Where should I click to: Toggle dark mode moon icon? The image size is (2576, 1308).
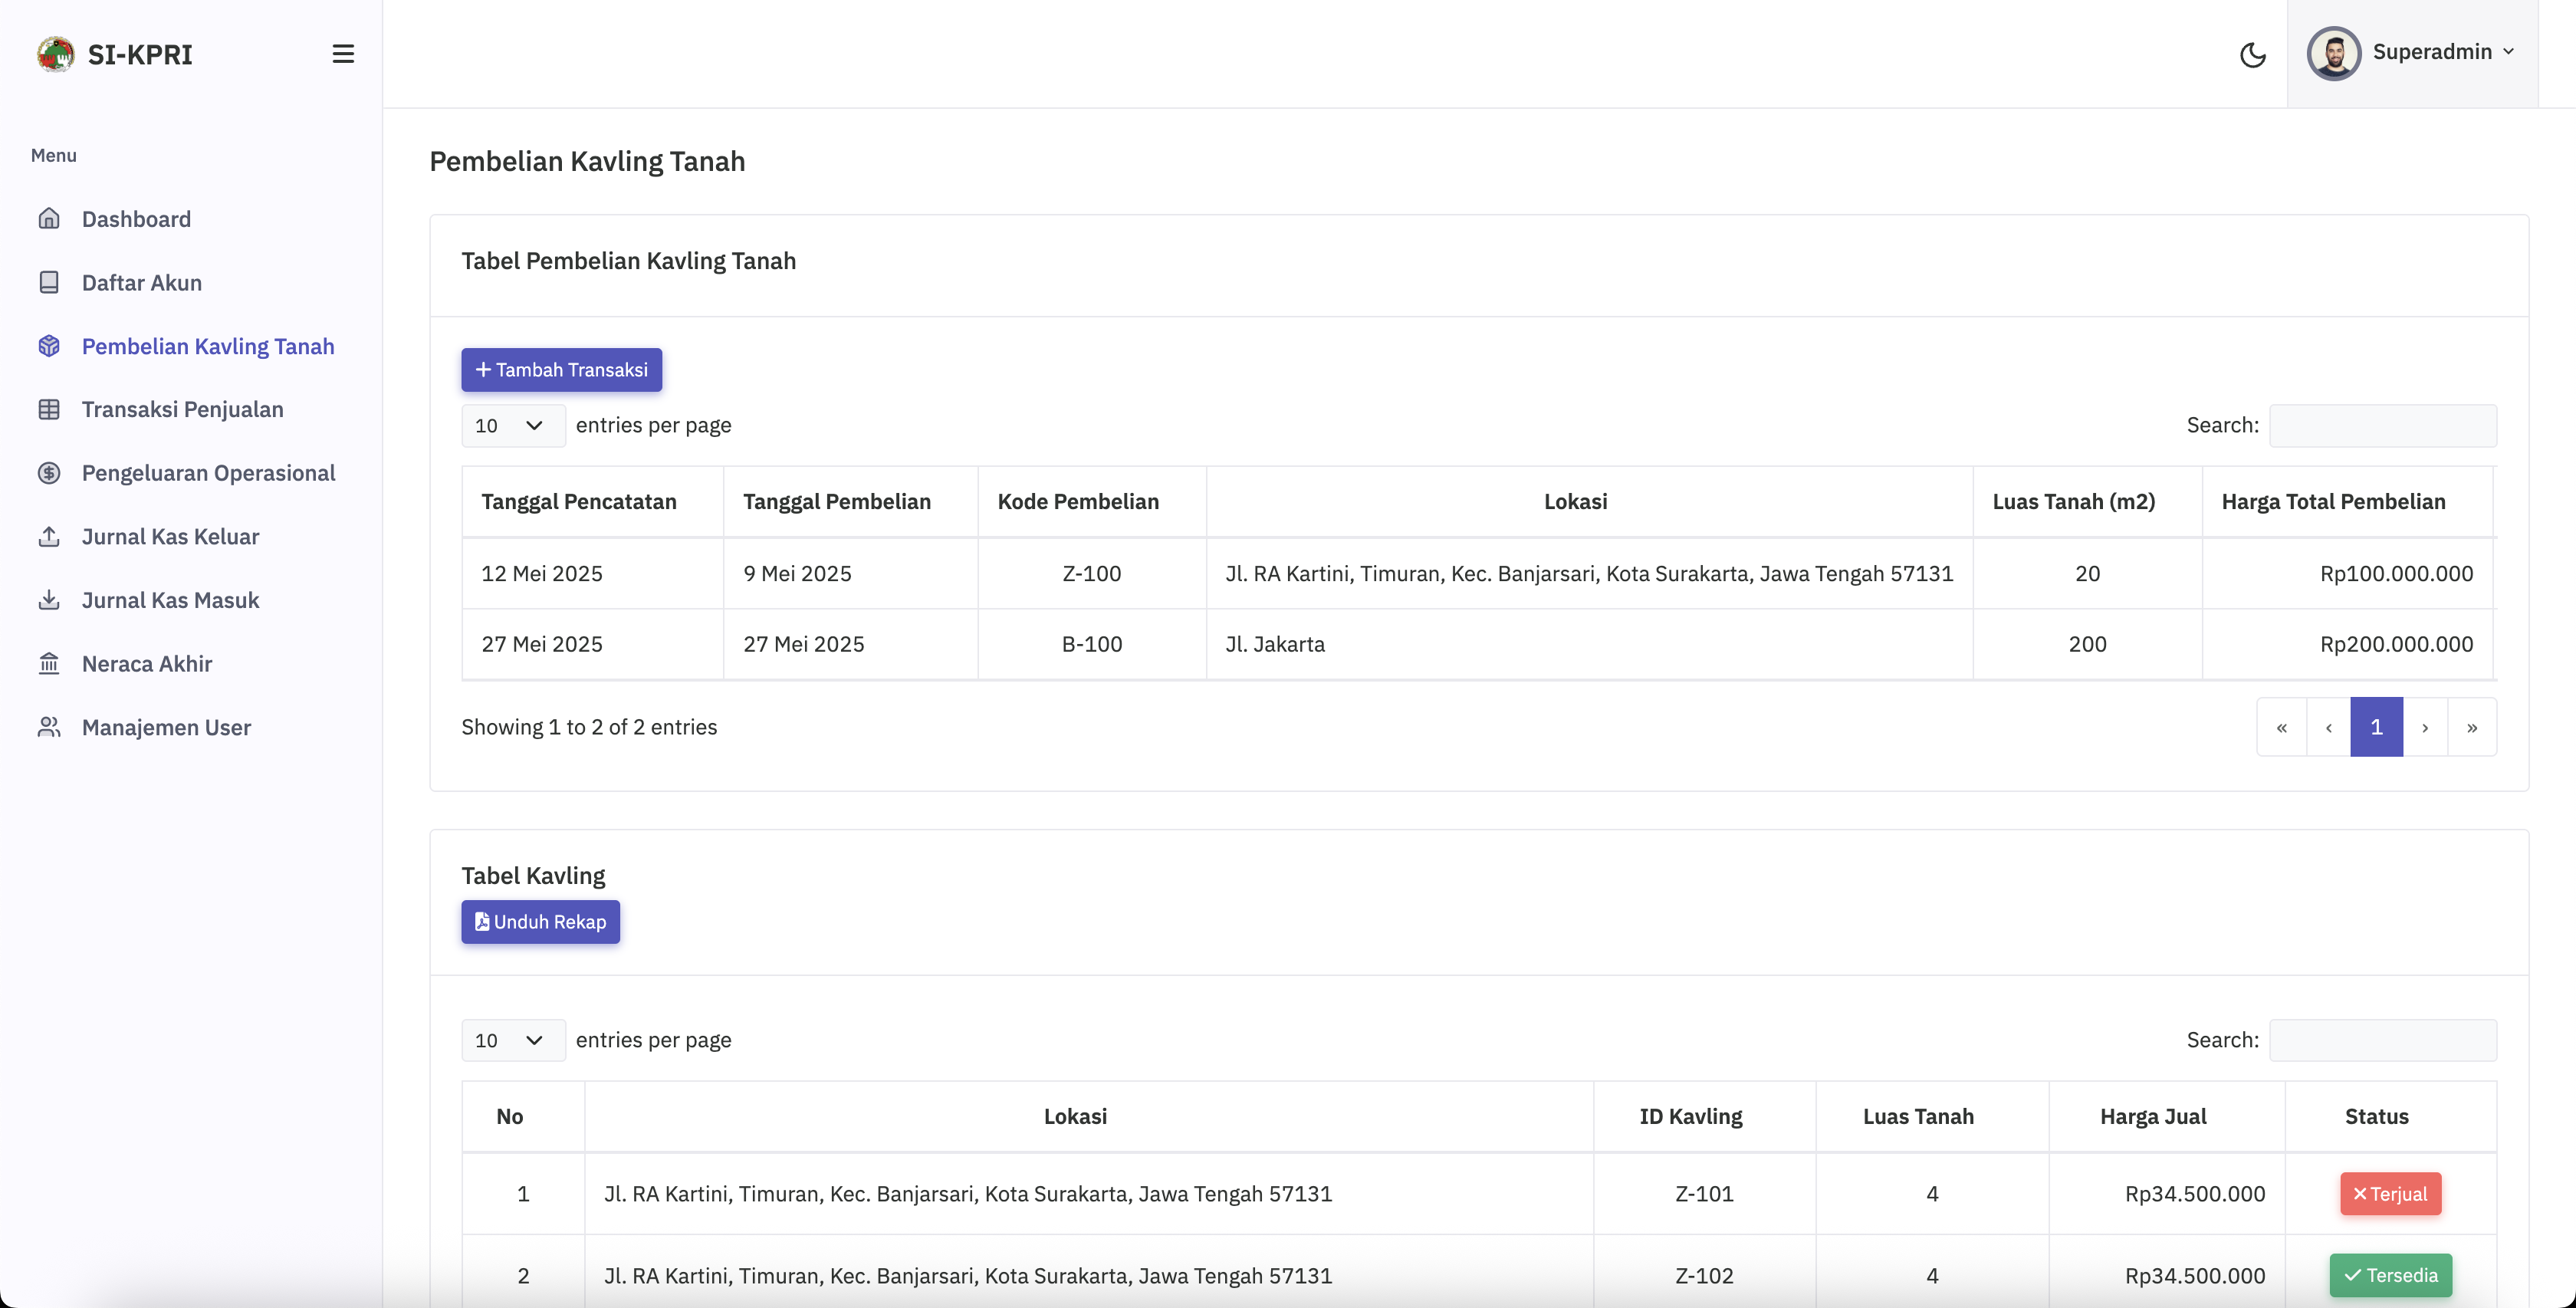(2252, 54)
